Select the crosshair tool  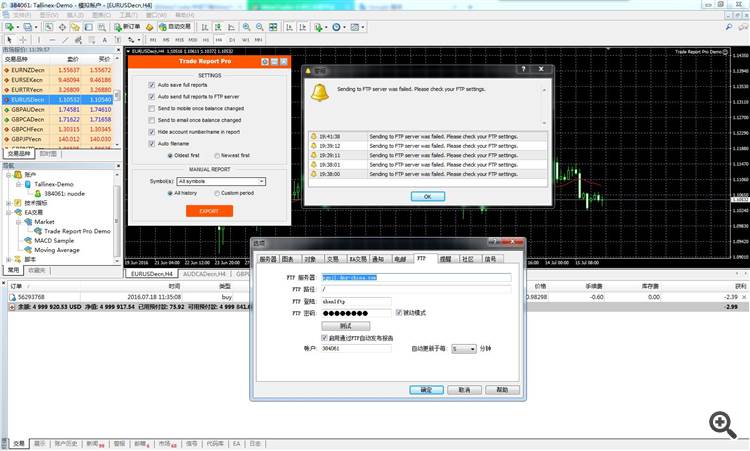pos(22,40)
